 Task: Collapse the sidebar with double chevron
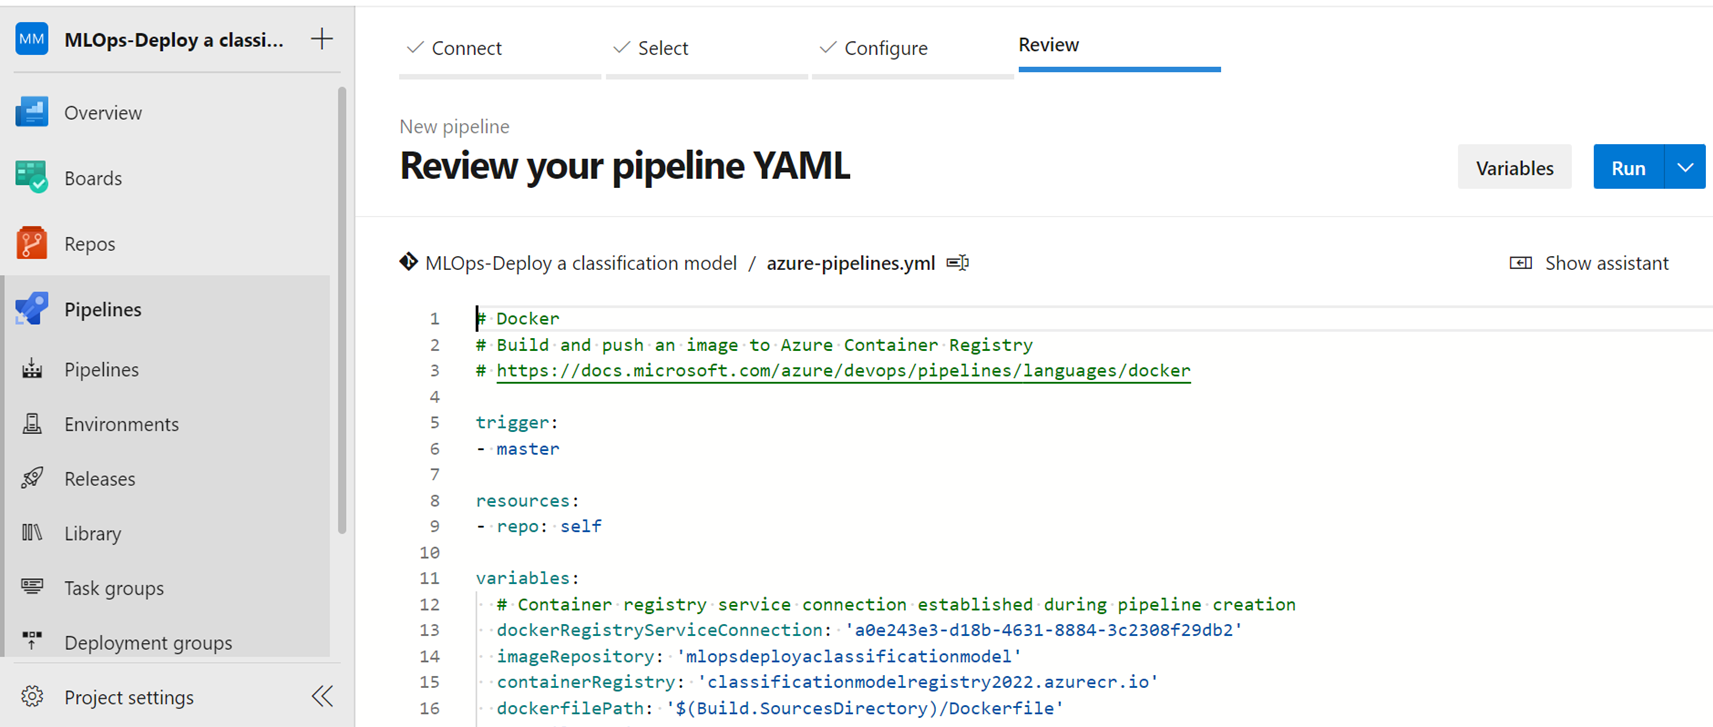click(x=322, y=697)
